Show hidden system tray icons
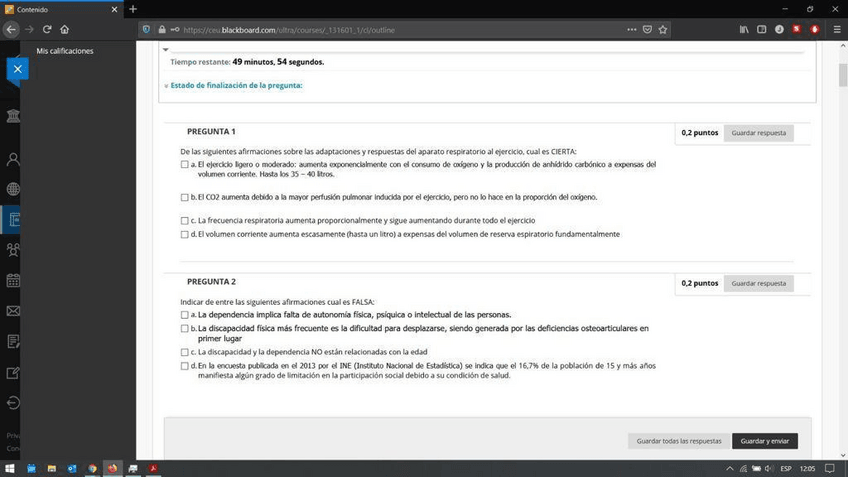 (x=730, y=468)
